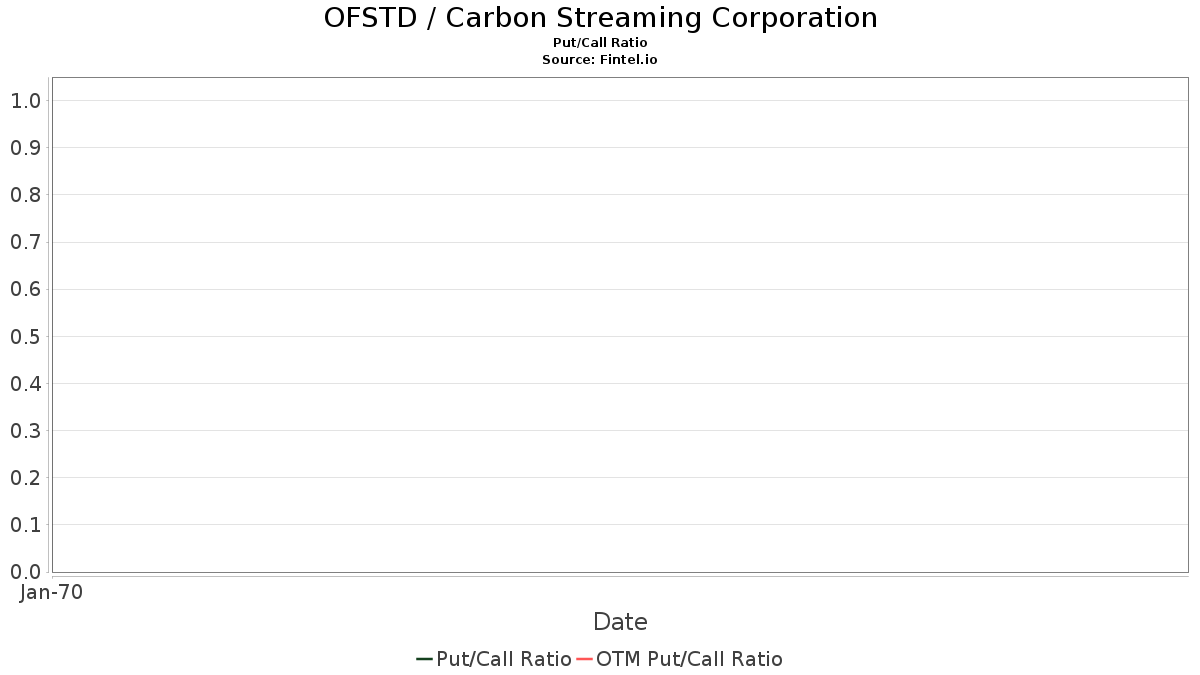Click the chart title OFSTD / Carbon Streaming Corporation

pyautogui.click(x=600, y=18)
